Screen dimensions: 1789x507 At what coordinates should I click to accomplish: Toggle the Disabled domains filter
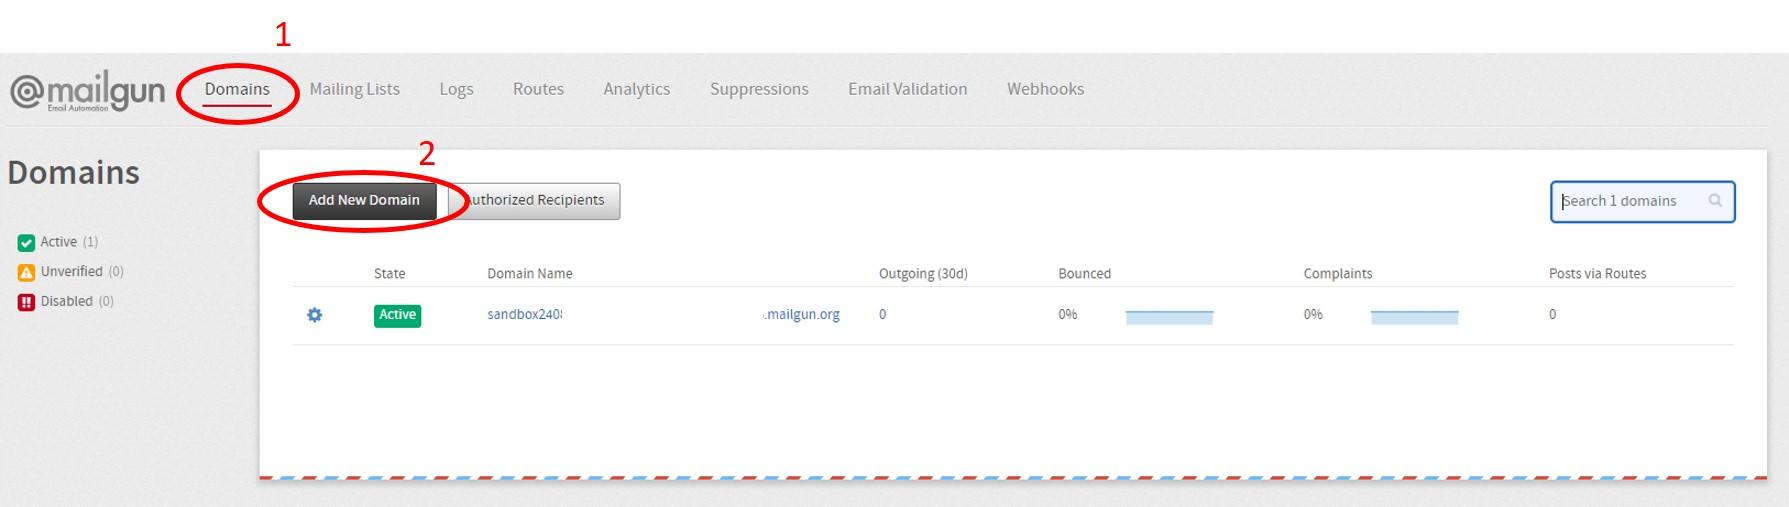pos(26,302)
